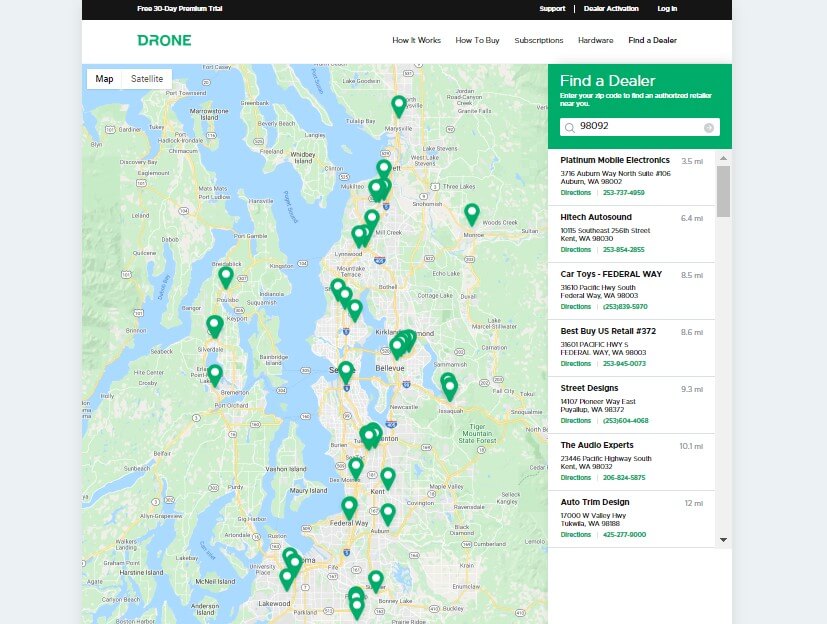Call The Audio Experts at 206-824-5875
The width and height of the screenshot is (827, 624).
(x=624, y=477)
